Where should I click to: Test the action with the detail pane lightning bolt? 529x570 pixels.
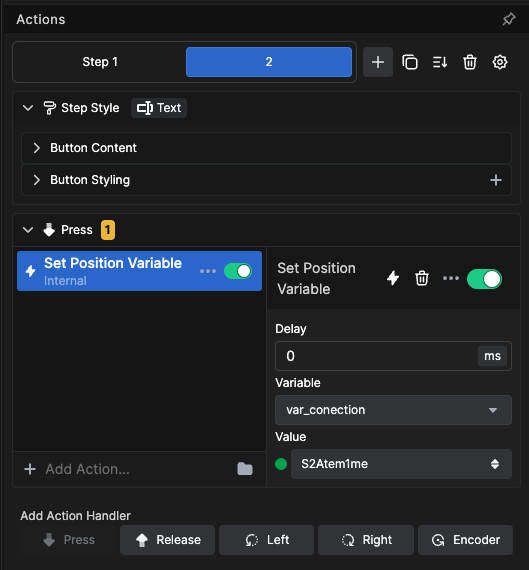tap(393, 278)
